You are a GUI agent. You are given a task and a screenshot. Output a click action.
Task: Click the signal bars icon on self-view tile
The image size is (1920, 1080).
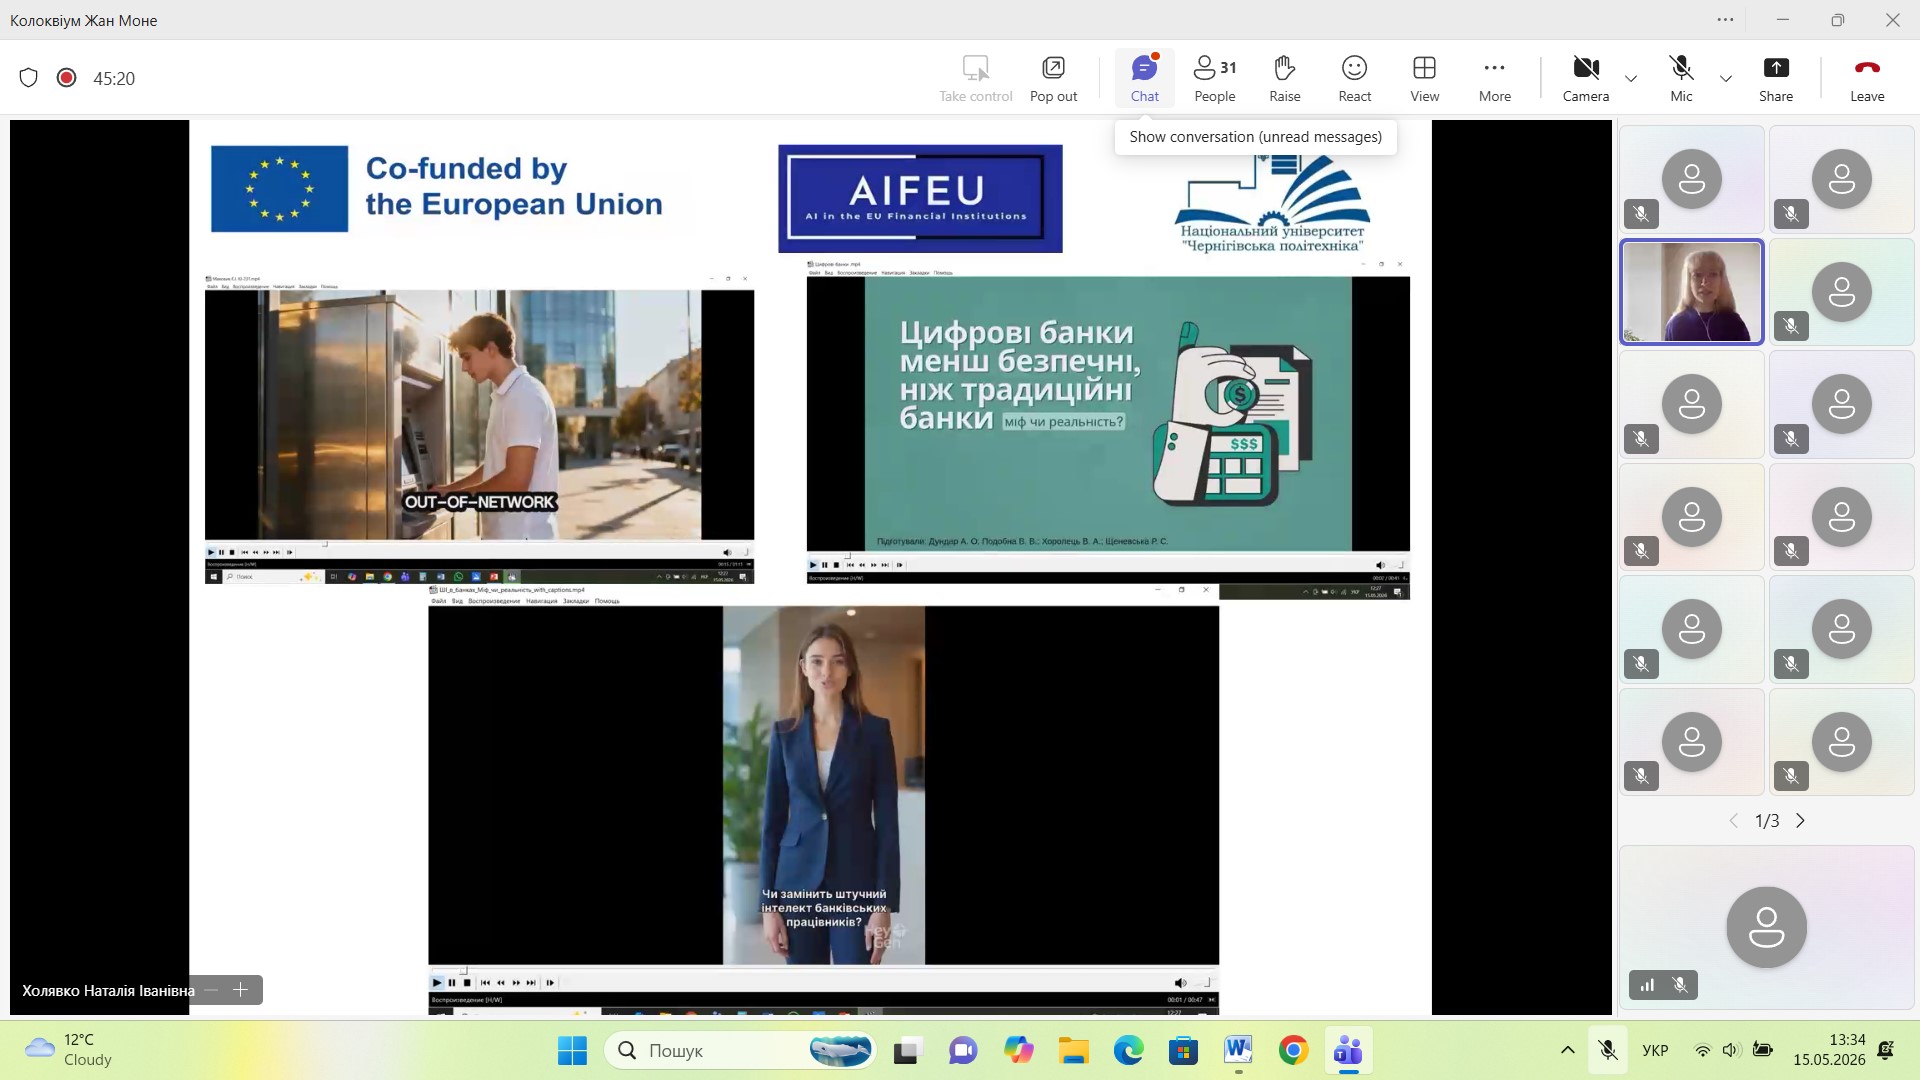[1647, 986]
